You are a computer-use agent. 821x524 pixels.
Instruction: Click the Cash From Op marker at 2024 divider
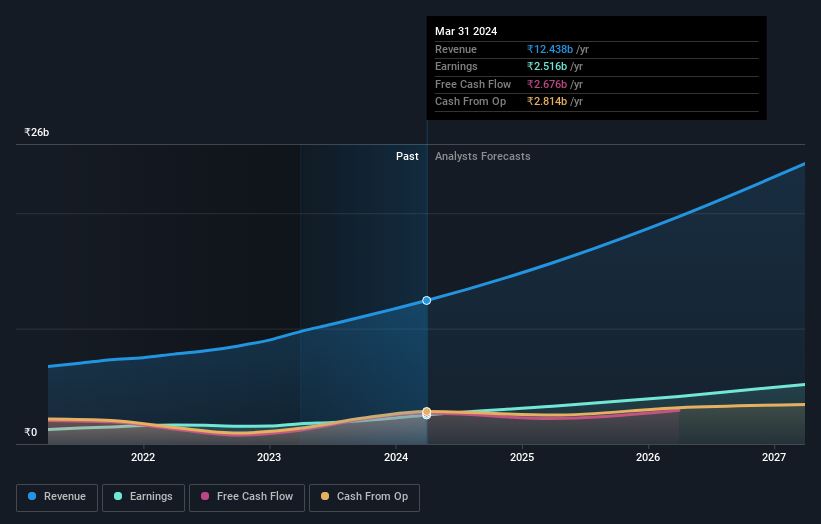427,411
